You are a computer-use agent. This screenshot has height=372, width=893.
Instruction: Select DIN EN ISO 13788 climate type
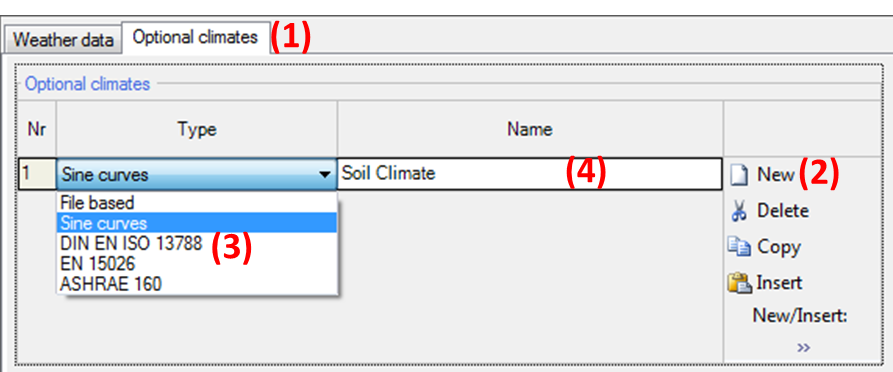point(130,243)
